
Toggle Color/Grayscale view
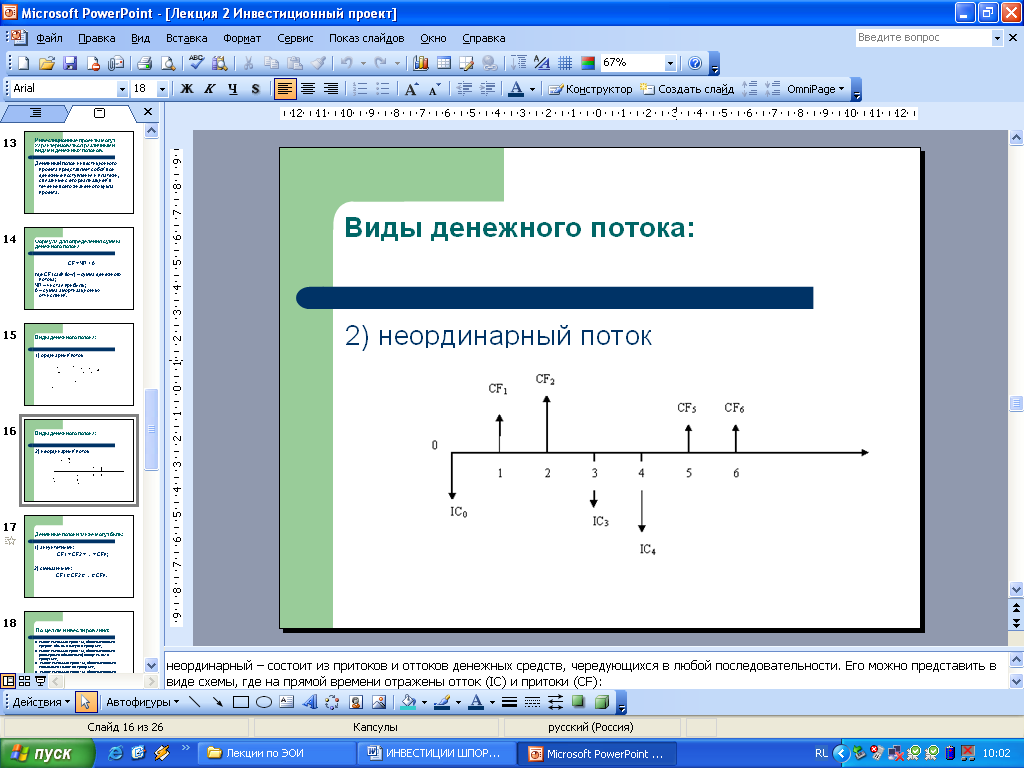pyautogui.click(x=588, y=63)
